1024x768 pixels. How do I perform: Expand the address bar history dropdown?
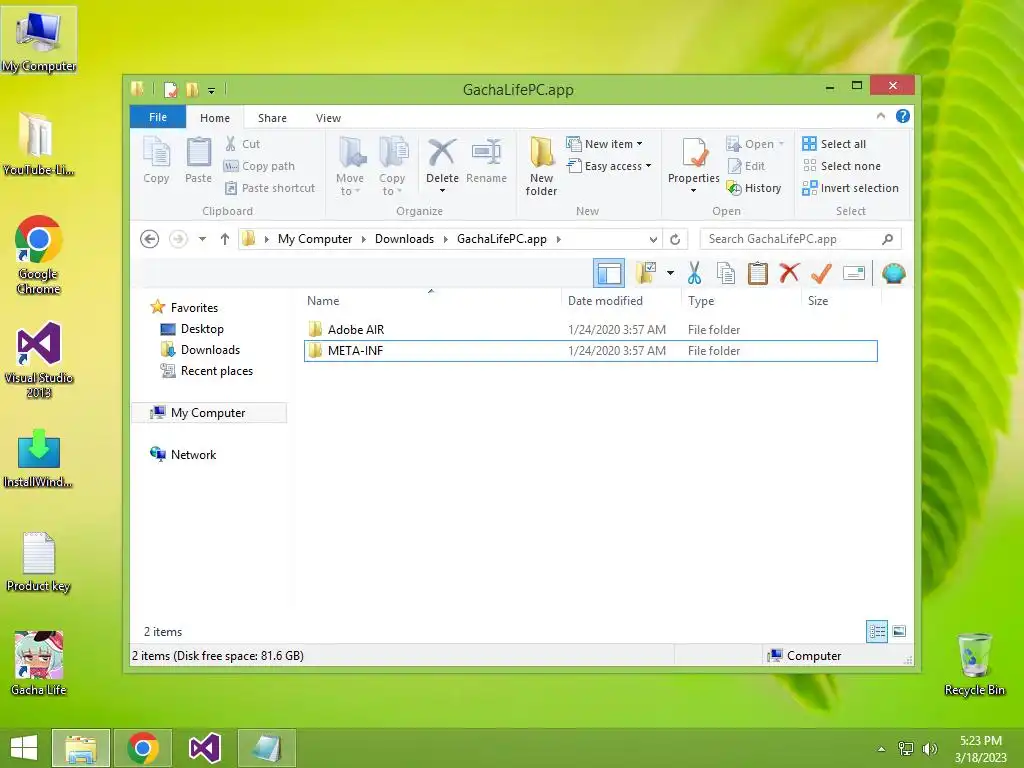[x=653, y=240]
